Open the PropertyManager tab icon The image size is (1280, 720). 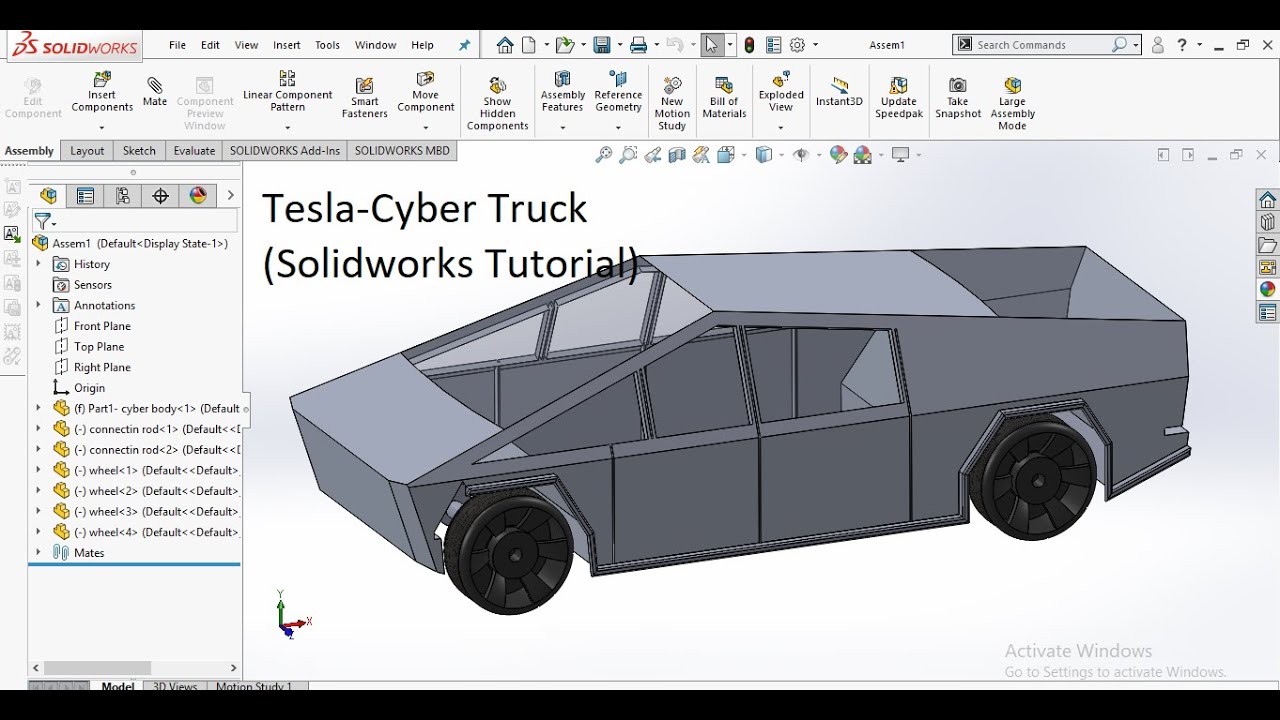click(85, 196)
